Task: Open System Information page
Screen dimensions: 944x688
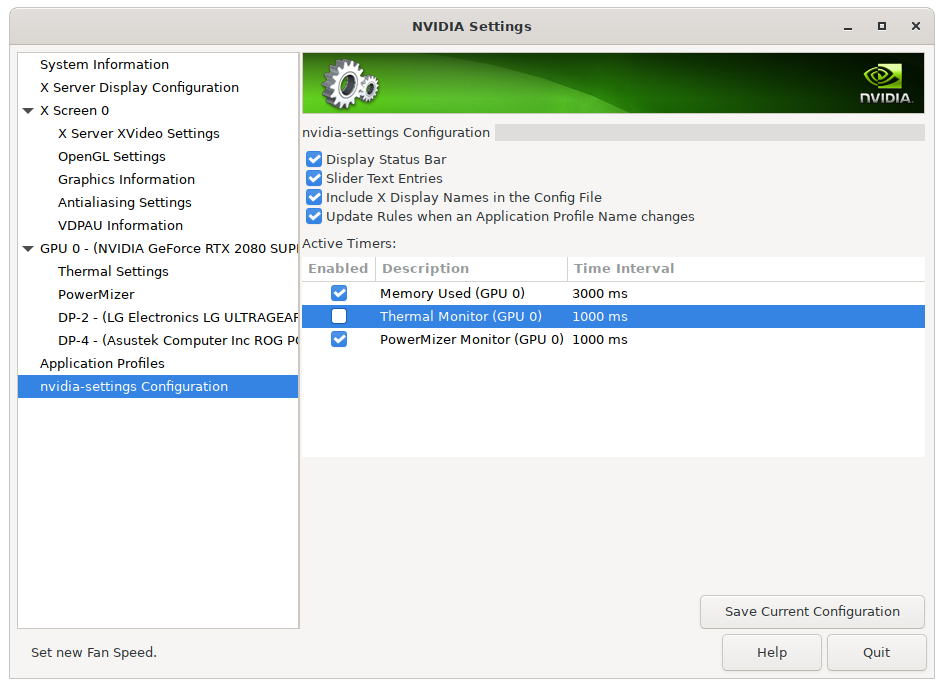Action: tap(104, 64)
